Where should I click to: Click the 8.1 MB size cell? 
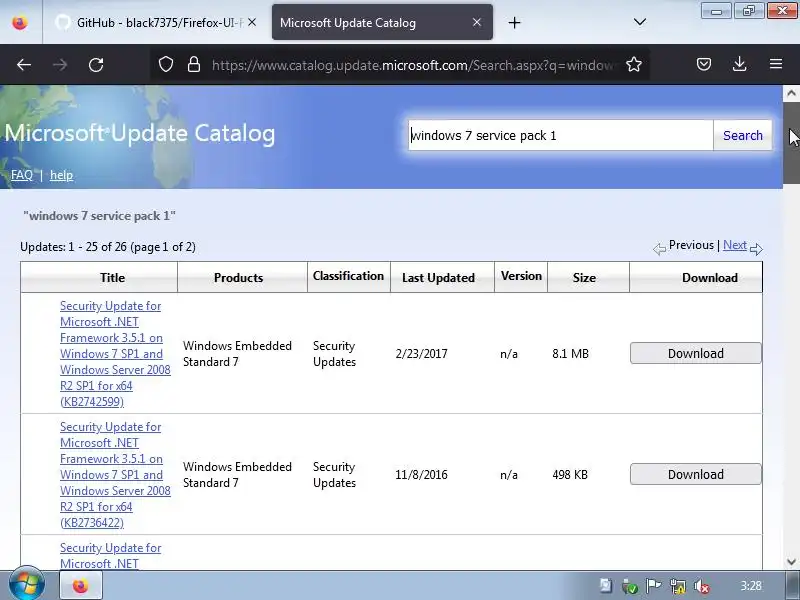point(570,354)
